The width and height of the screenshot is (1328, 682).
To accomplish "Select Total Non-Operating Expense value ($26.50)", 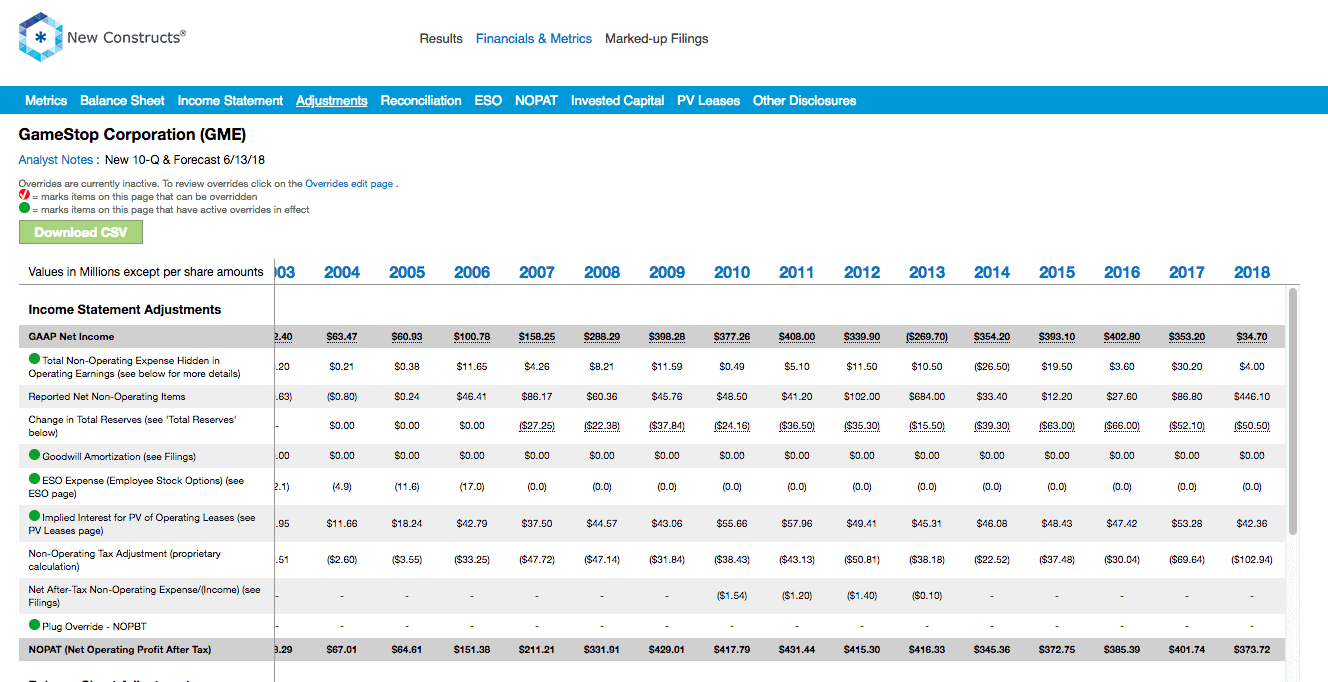I will pyautogui.click(x=992, y=367).
